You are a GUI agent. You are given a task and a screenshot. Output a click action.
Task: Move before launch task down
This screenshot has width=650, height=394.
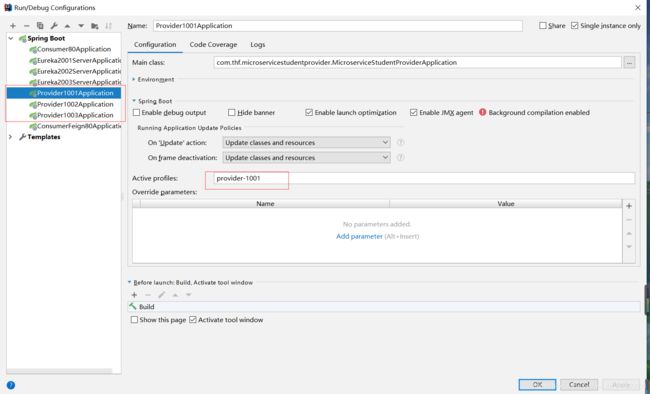[189, 295]
